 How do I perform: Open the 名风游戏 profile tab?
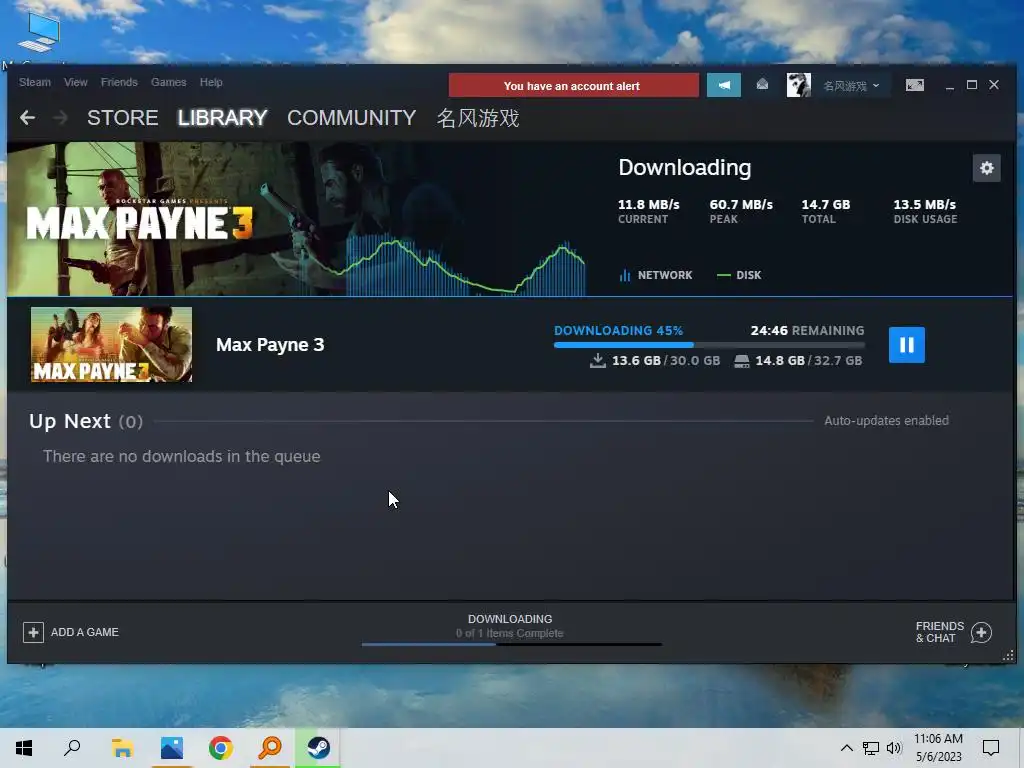[x=478, y=118]
